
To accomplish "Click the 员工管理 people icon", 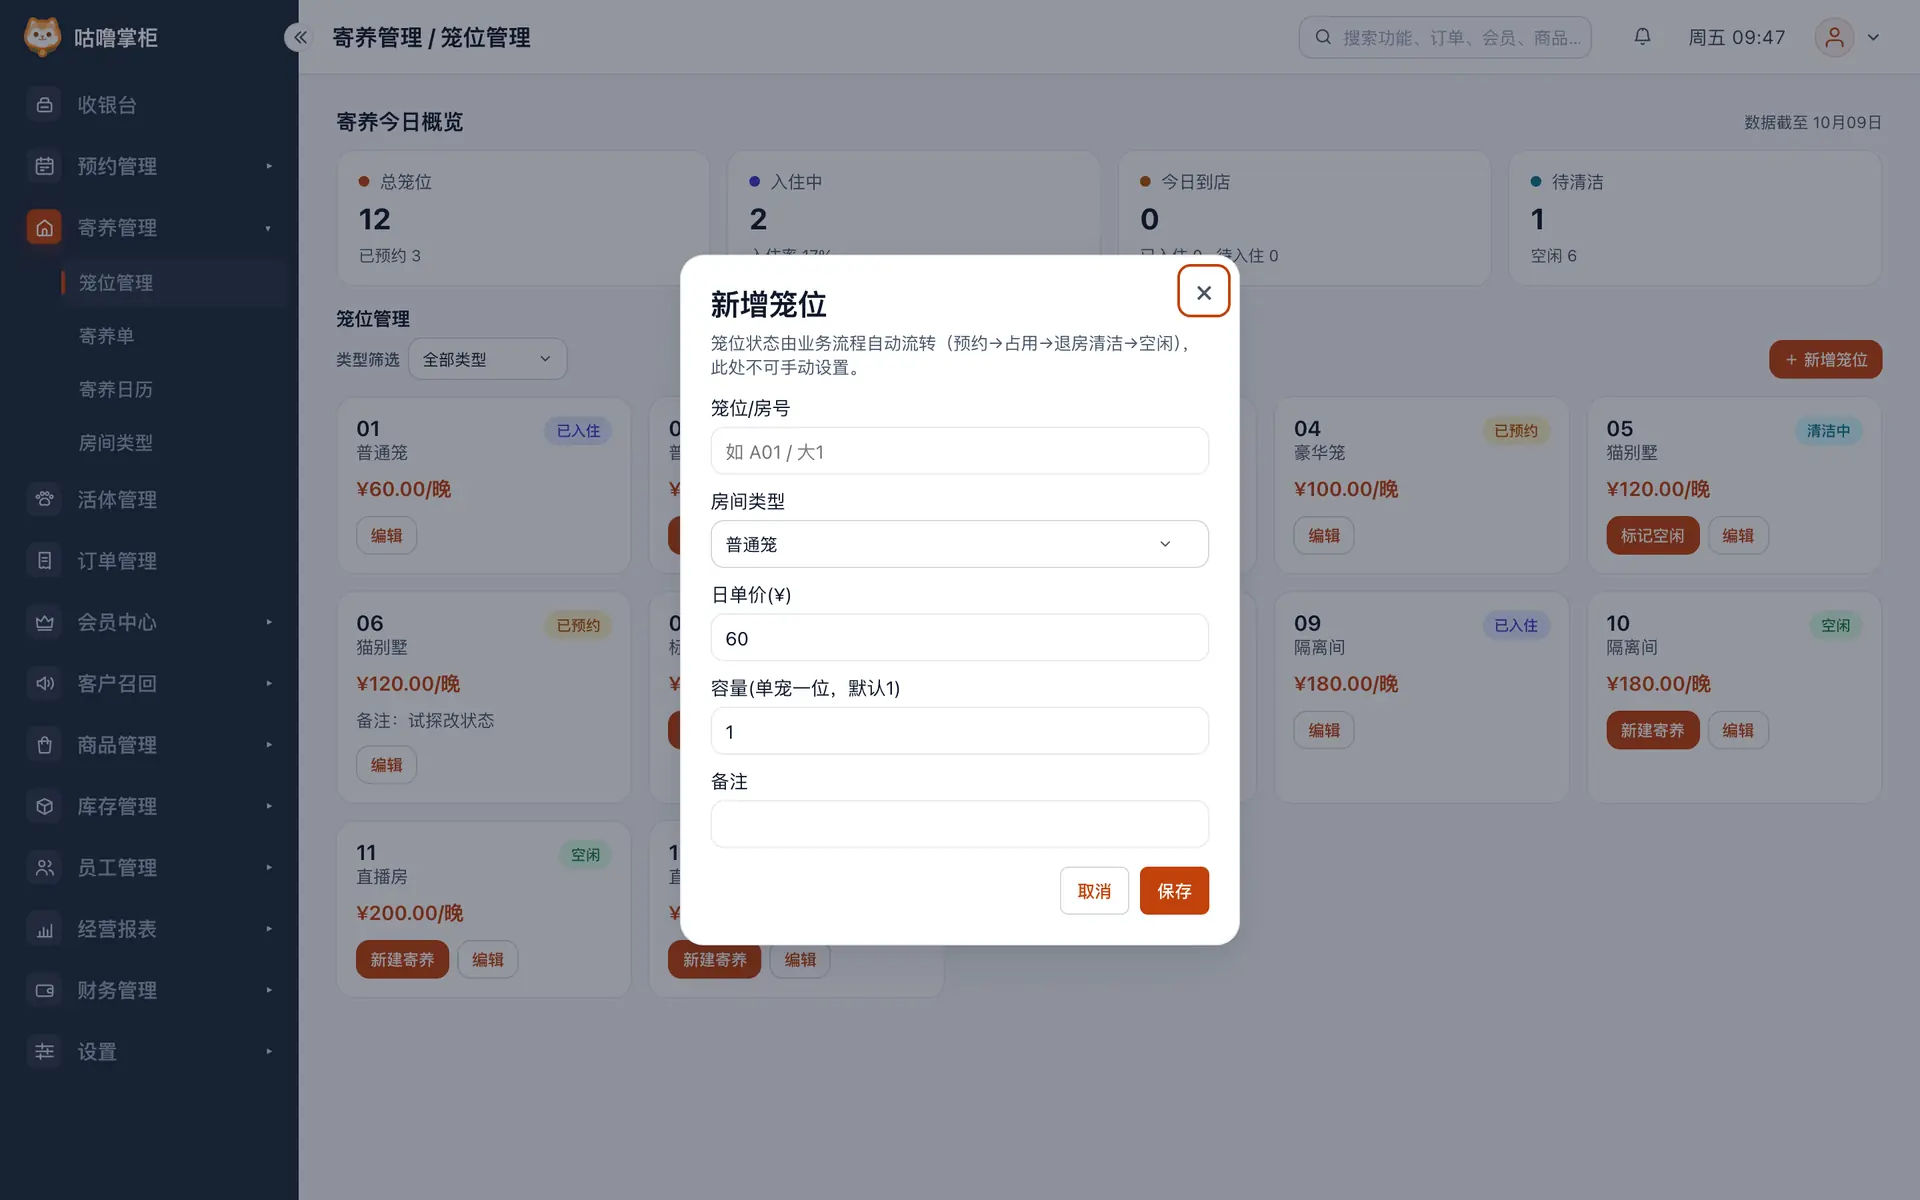I will [44, 867].
